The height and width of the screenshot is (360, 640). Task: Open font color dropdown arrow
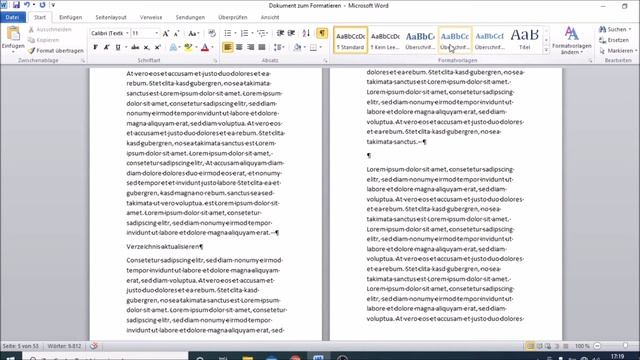pos(212,47)
